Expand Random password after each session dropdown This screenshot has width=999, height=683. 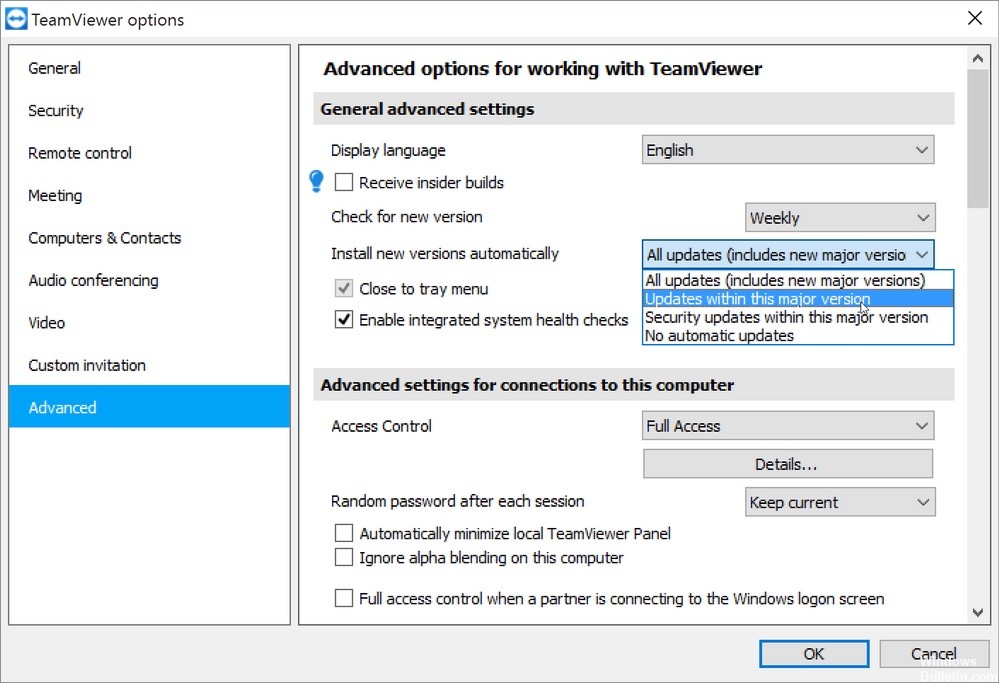tap(840, 502)
